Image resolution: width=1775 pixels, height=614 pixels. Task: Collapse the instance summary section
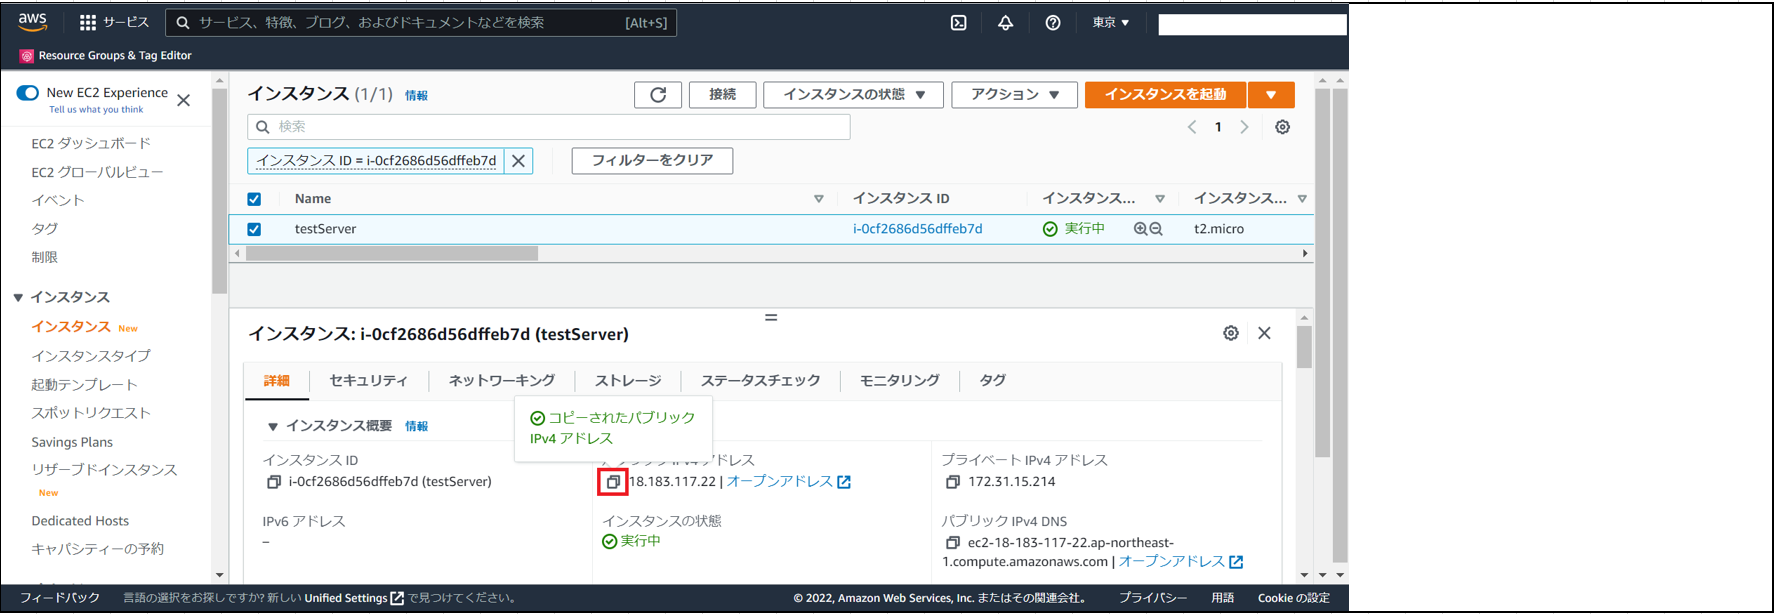coord(272,427)
